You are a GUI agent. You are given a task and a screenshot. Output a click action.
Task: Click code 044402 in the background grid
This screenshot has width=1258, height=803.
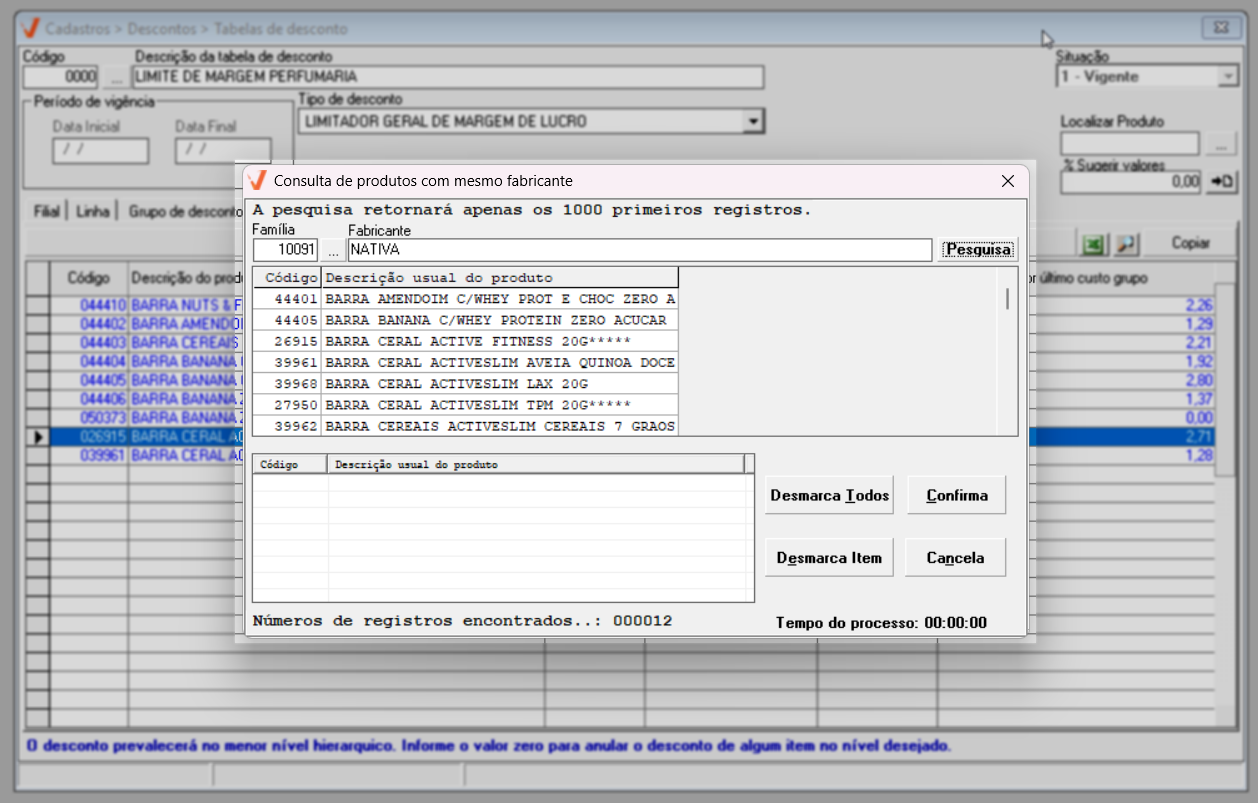coord(102,324)
